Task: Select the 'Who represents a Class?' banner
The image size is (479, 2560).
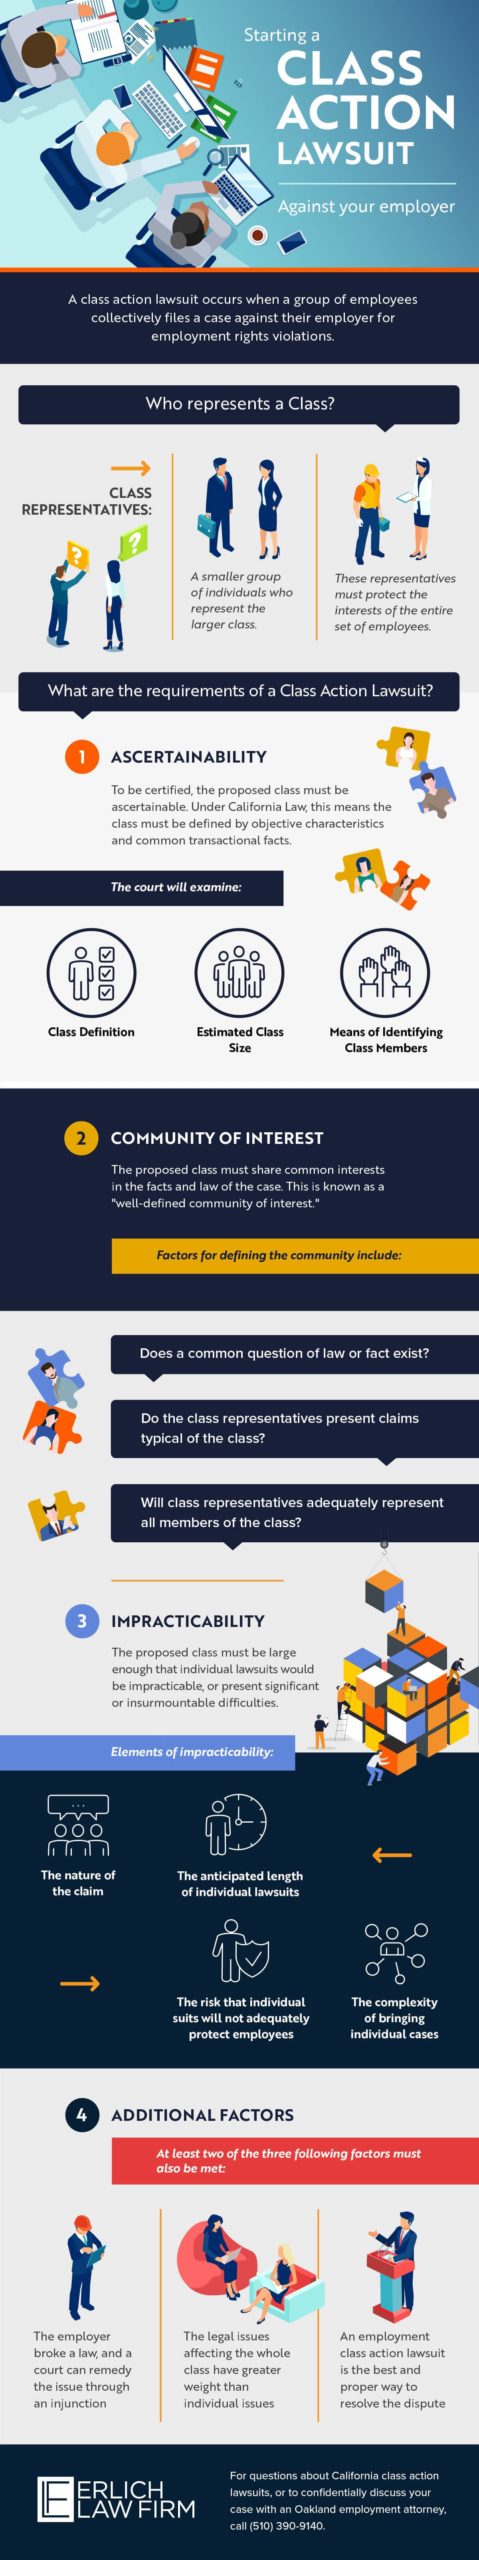Action: [239, 405]
